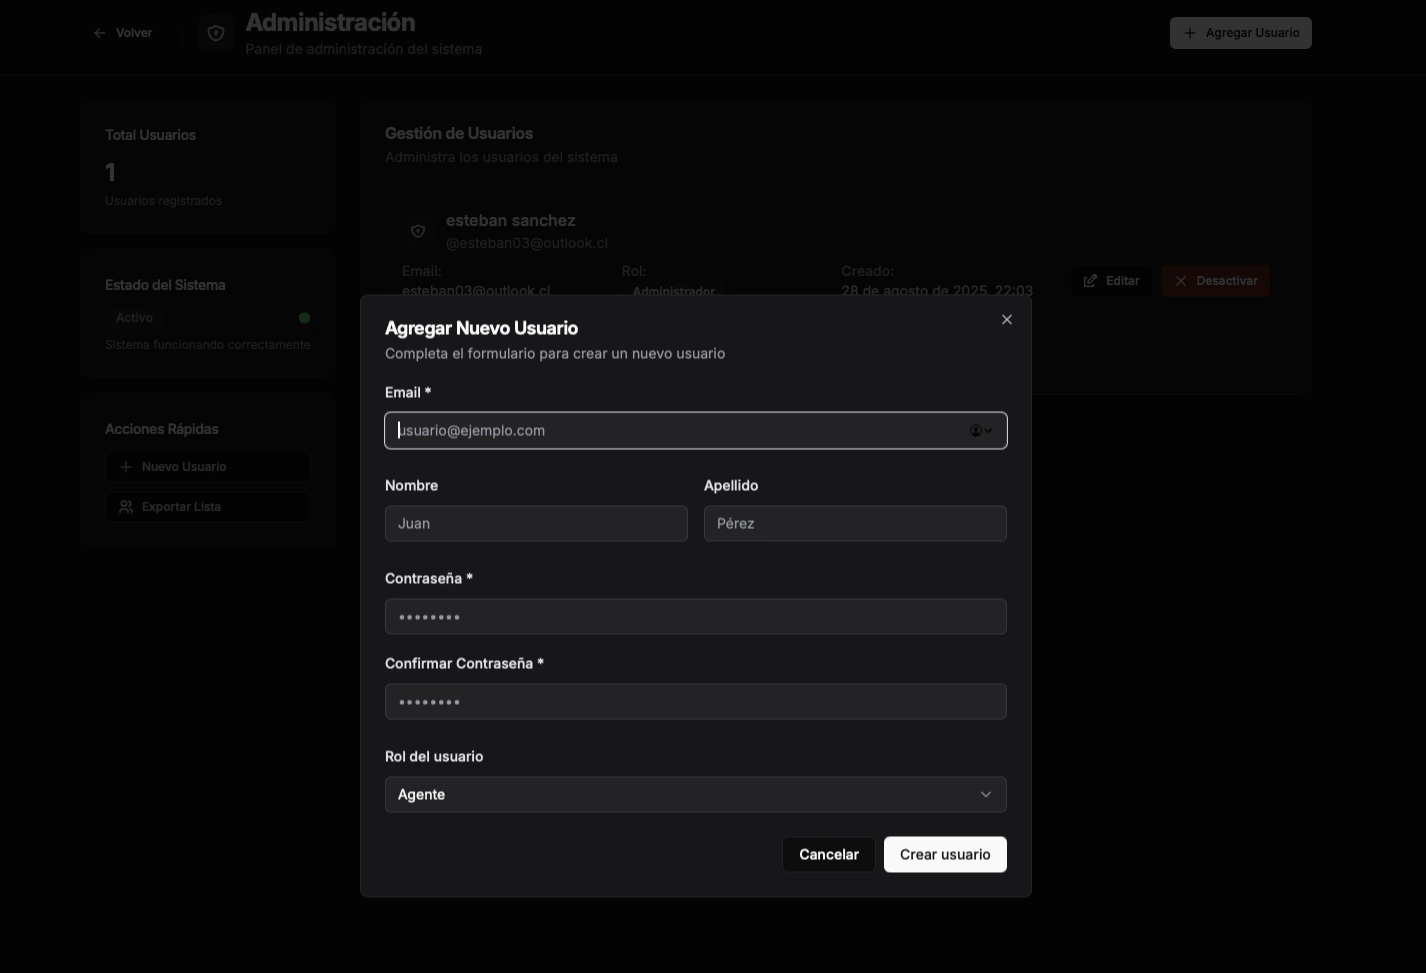Click the Nombre field showing Juan placeholder

click(x=536, y=523)
